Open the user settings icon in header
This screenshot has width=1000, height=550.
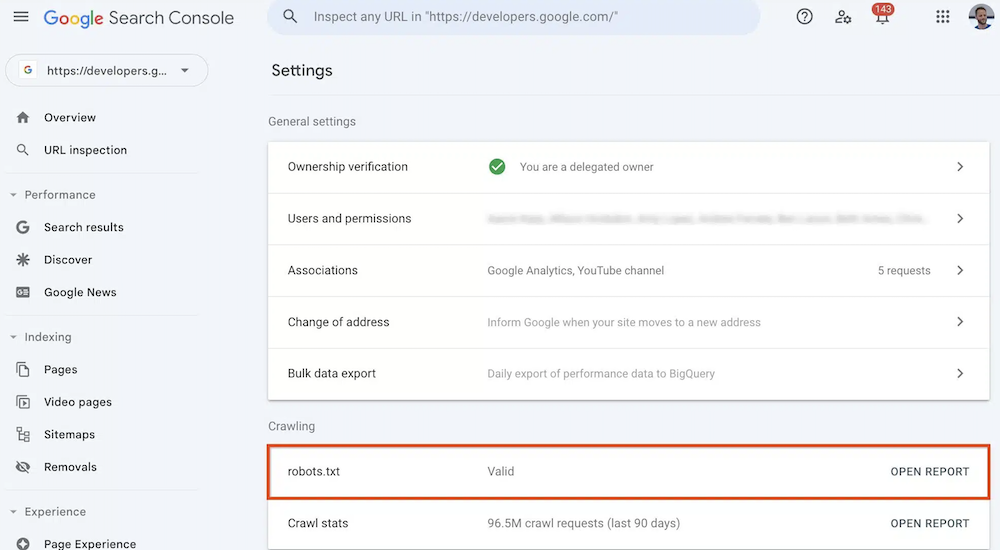843,17
